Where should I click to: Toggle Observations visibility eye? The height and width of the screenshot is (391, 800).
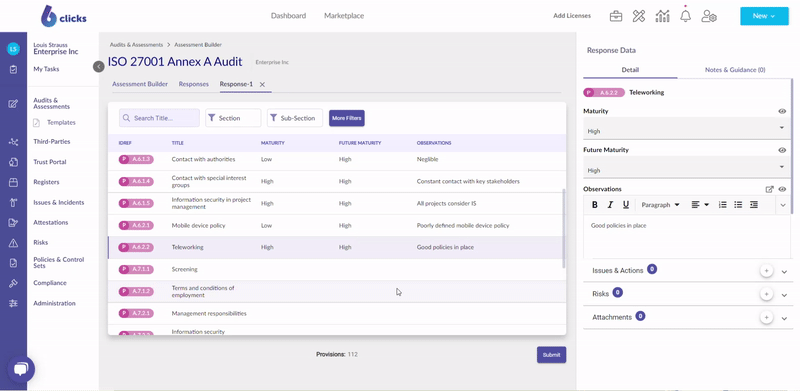click(x=782, y=189)
